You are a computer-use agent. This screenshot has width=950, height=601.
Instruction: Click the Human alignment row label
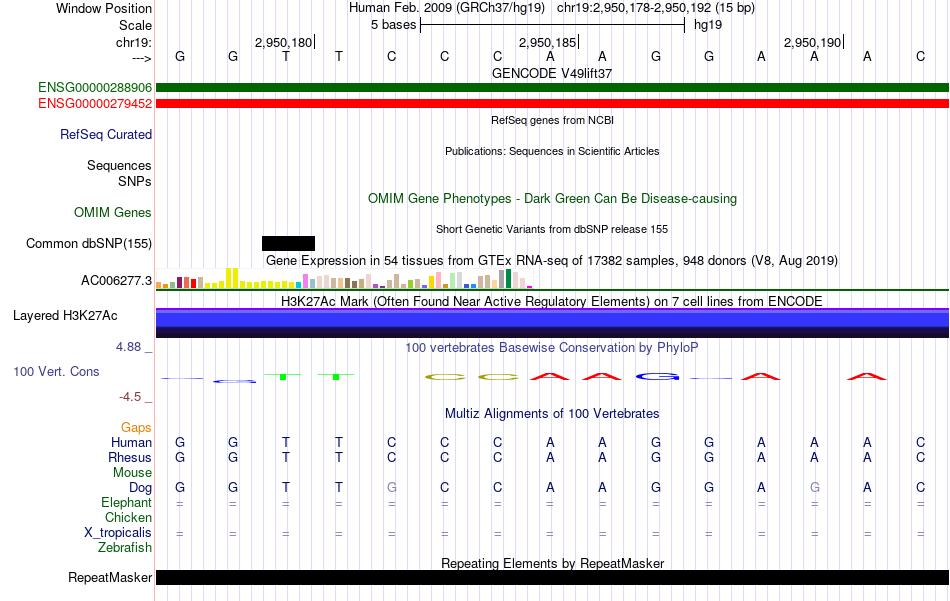click(x=131, y=443)
